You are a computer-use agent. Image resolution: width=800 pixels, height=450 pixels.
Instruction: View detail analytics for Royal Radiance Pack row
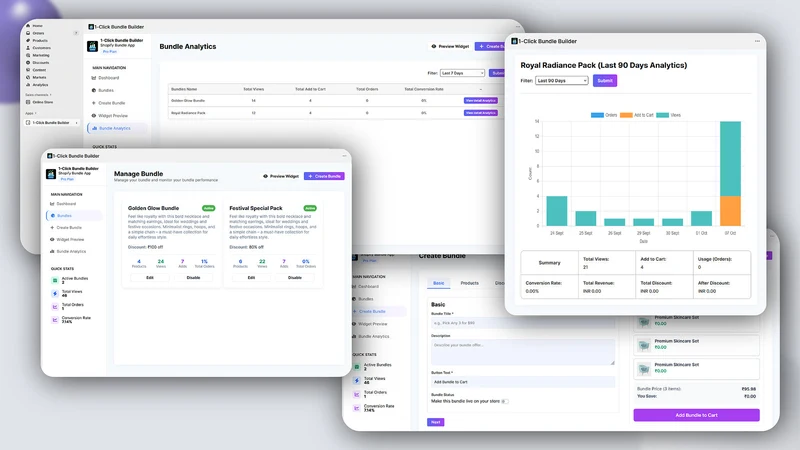coord(481,113)
